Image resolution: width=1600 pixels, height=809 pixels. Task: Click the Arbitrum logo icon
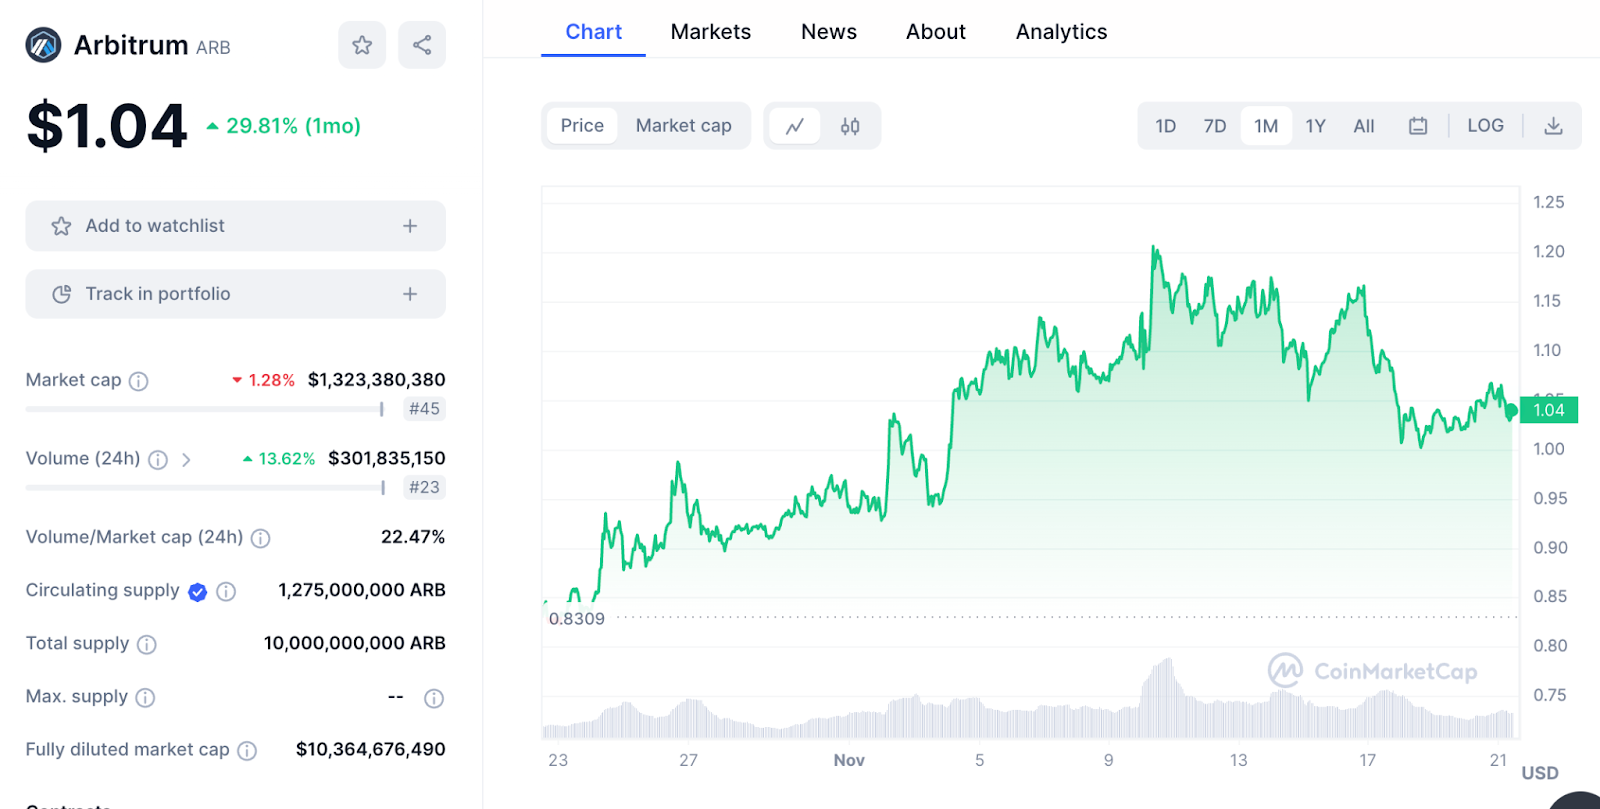[43, 45]
